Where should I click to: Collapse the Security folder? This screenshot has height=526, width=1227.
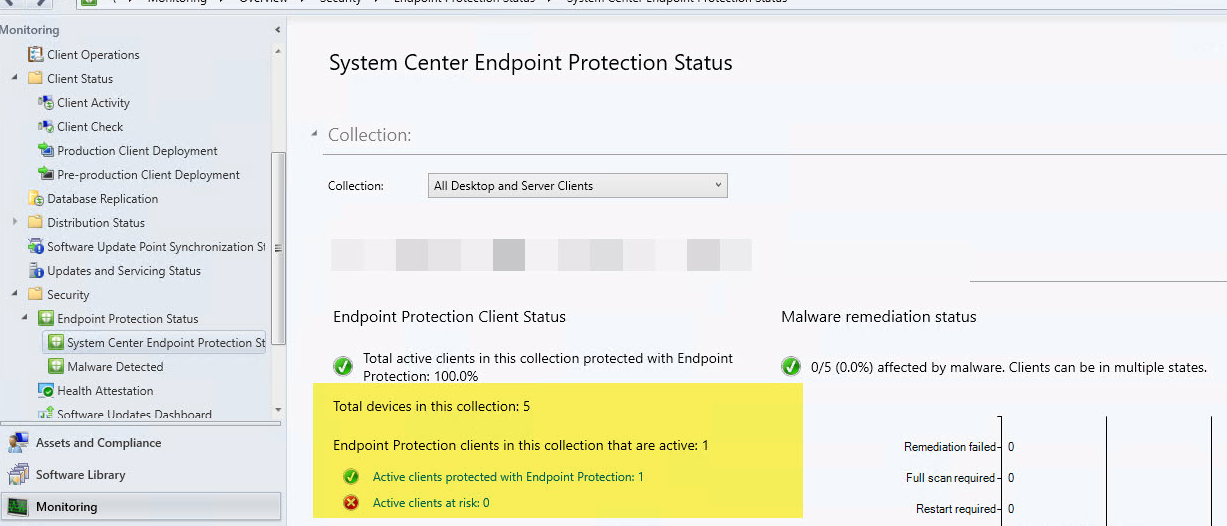pyautogui.click(x=15, y=295)
